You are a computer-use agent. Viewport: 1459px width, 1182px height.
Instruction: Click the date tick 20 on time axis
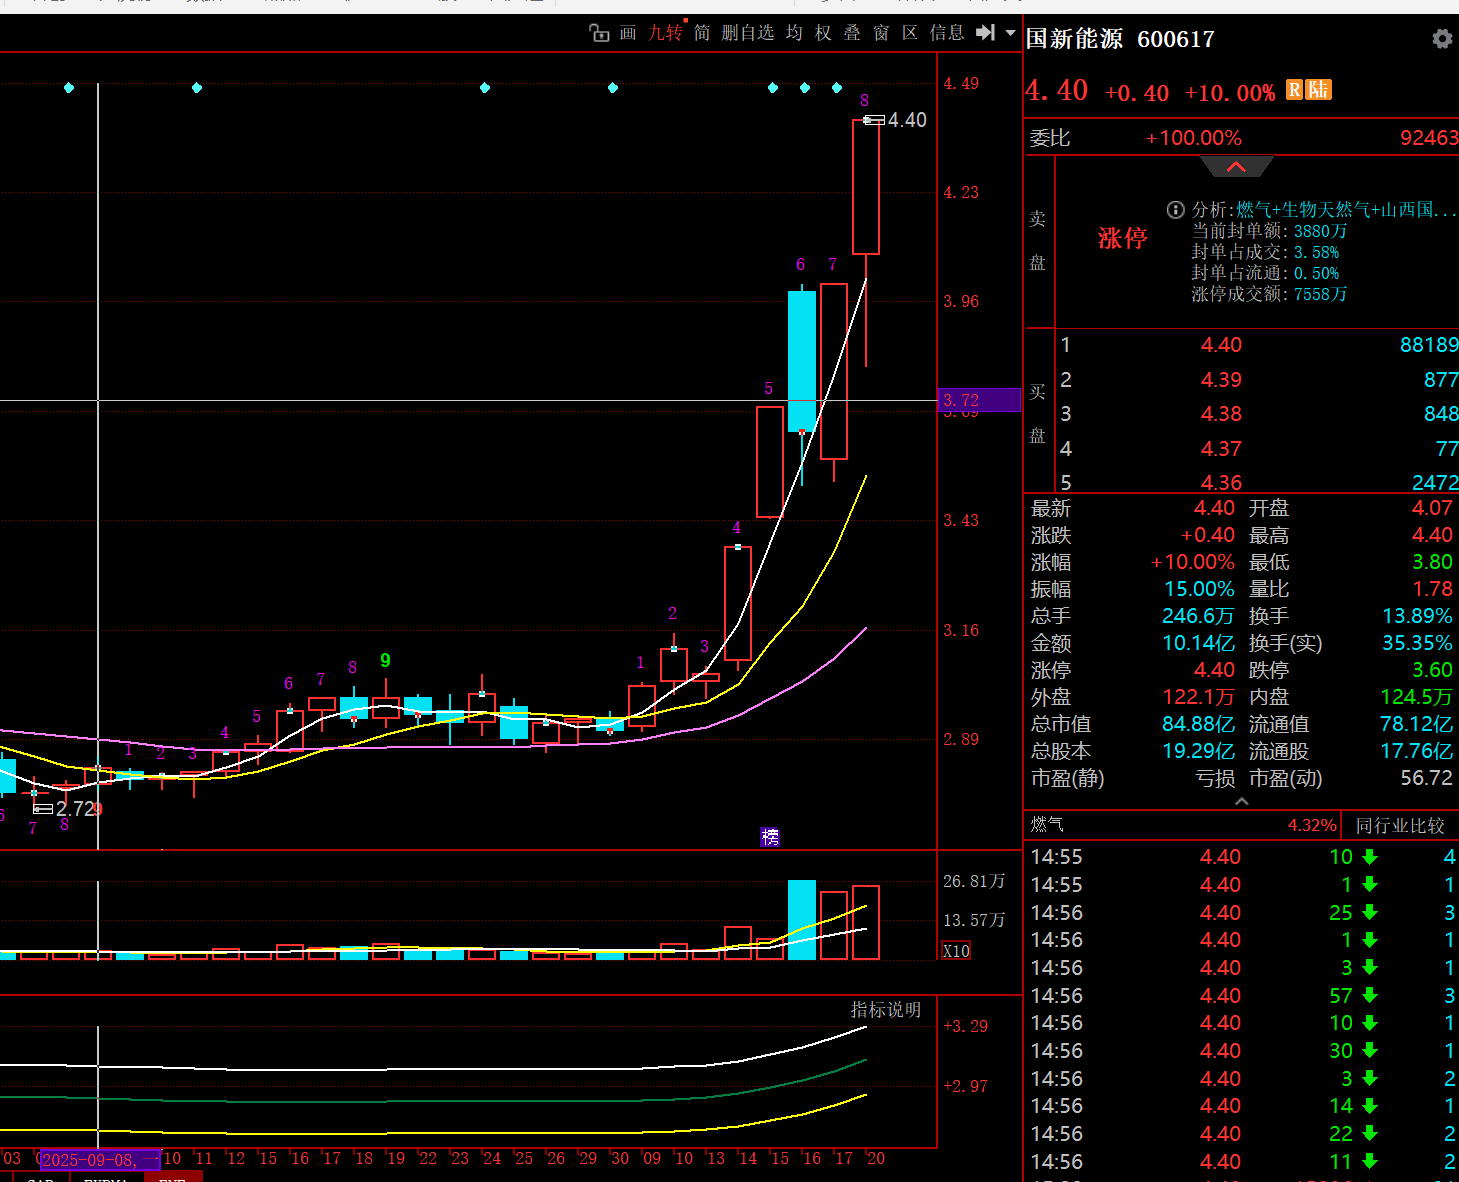click(876, 1159)
